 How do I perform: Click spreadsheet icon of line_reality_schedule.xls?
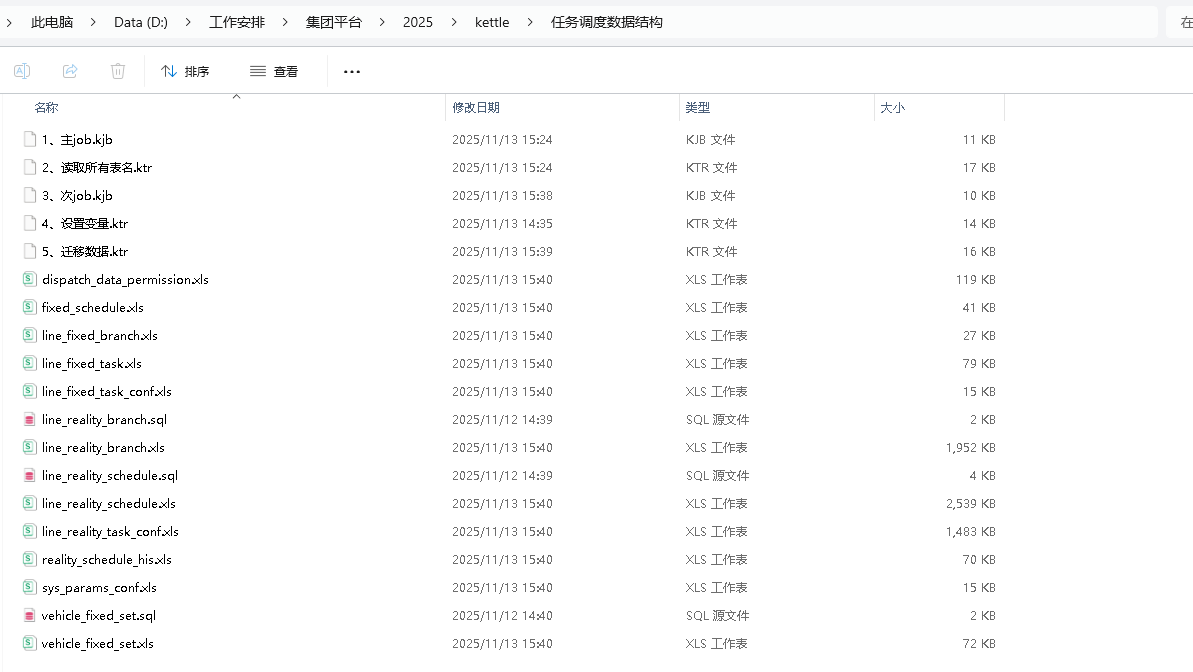29,503
